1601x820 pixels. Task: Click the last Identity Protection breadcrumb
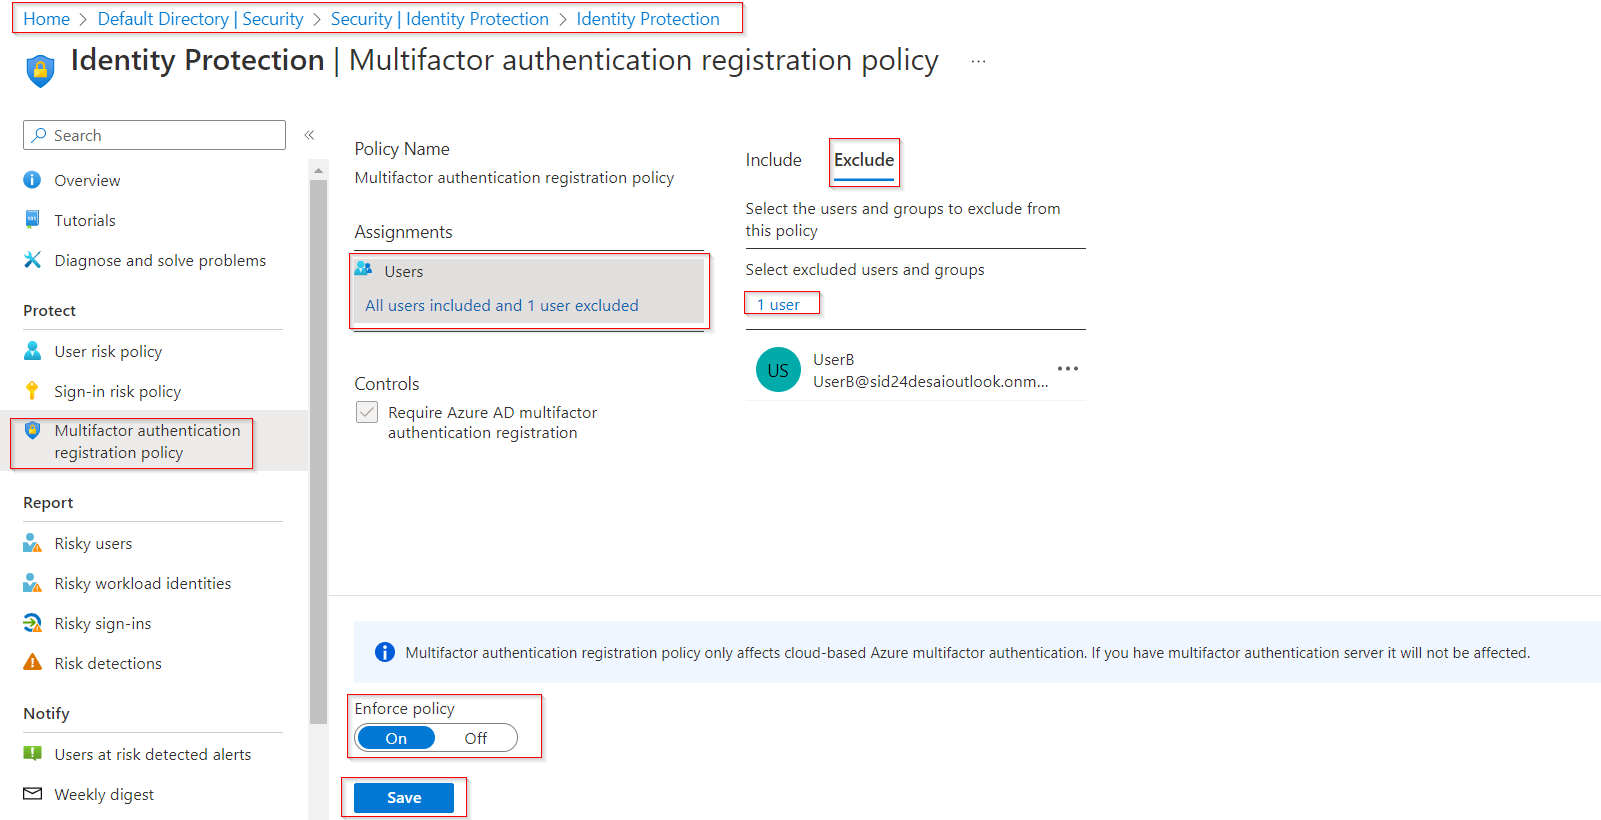click(x=648, y=19)
